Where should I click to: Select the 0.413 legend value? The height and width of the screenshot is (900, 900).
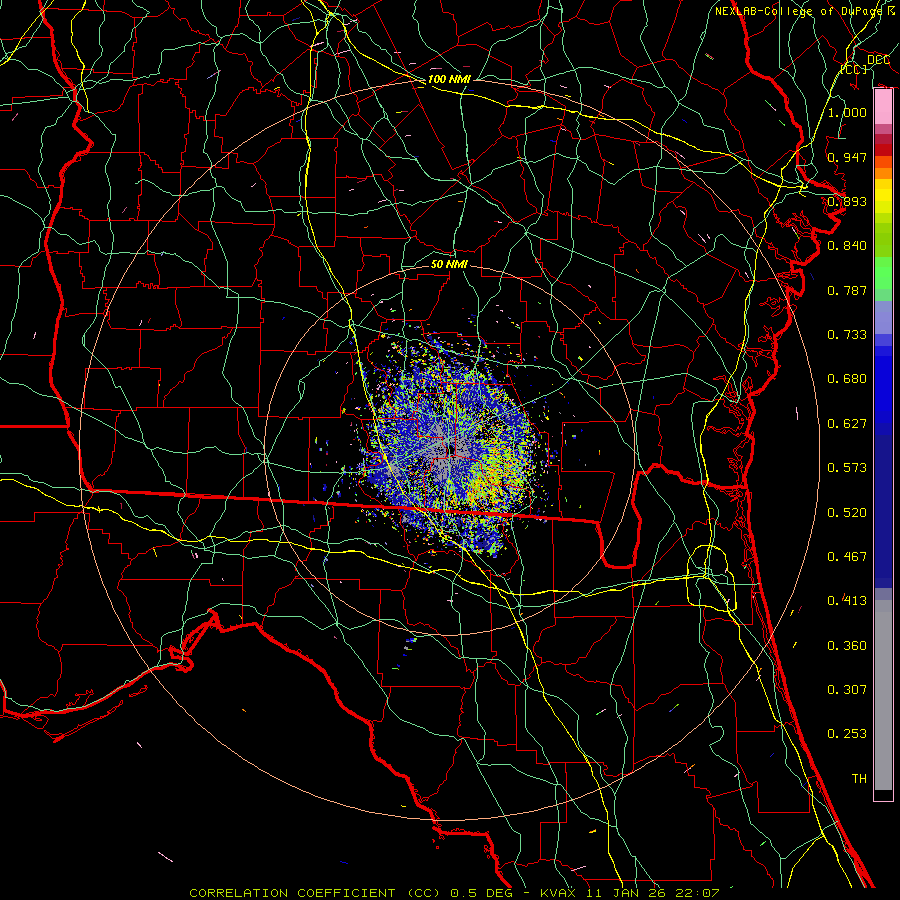(847, 601)
